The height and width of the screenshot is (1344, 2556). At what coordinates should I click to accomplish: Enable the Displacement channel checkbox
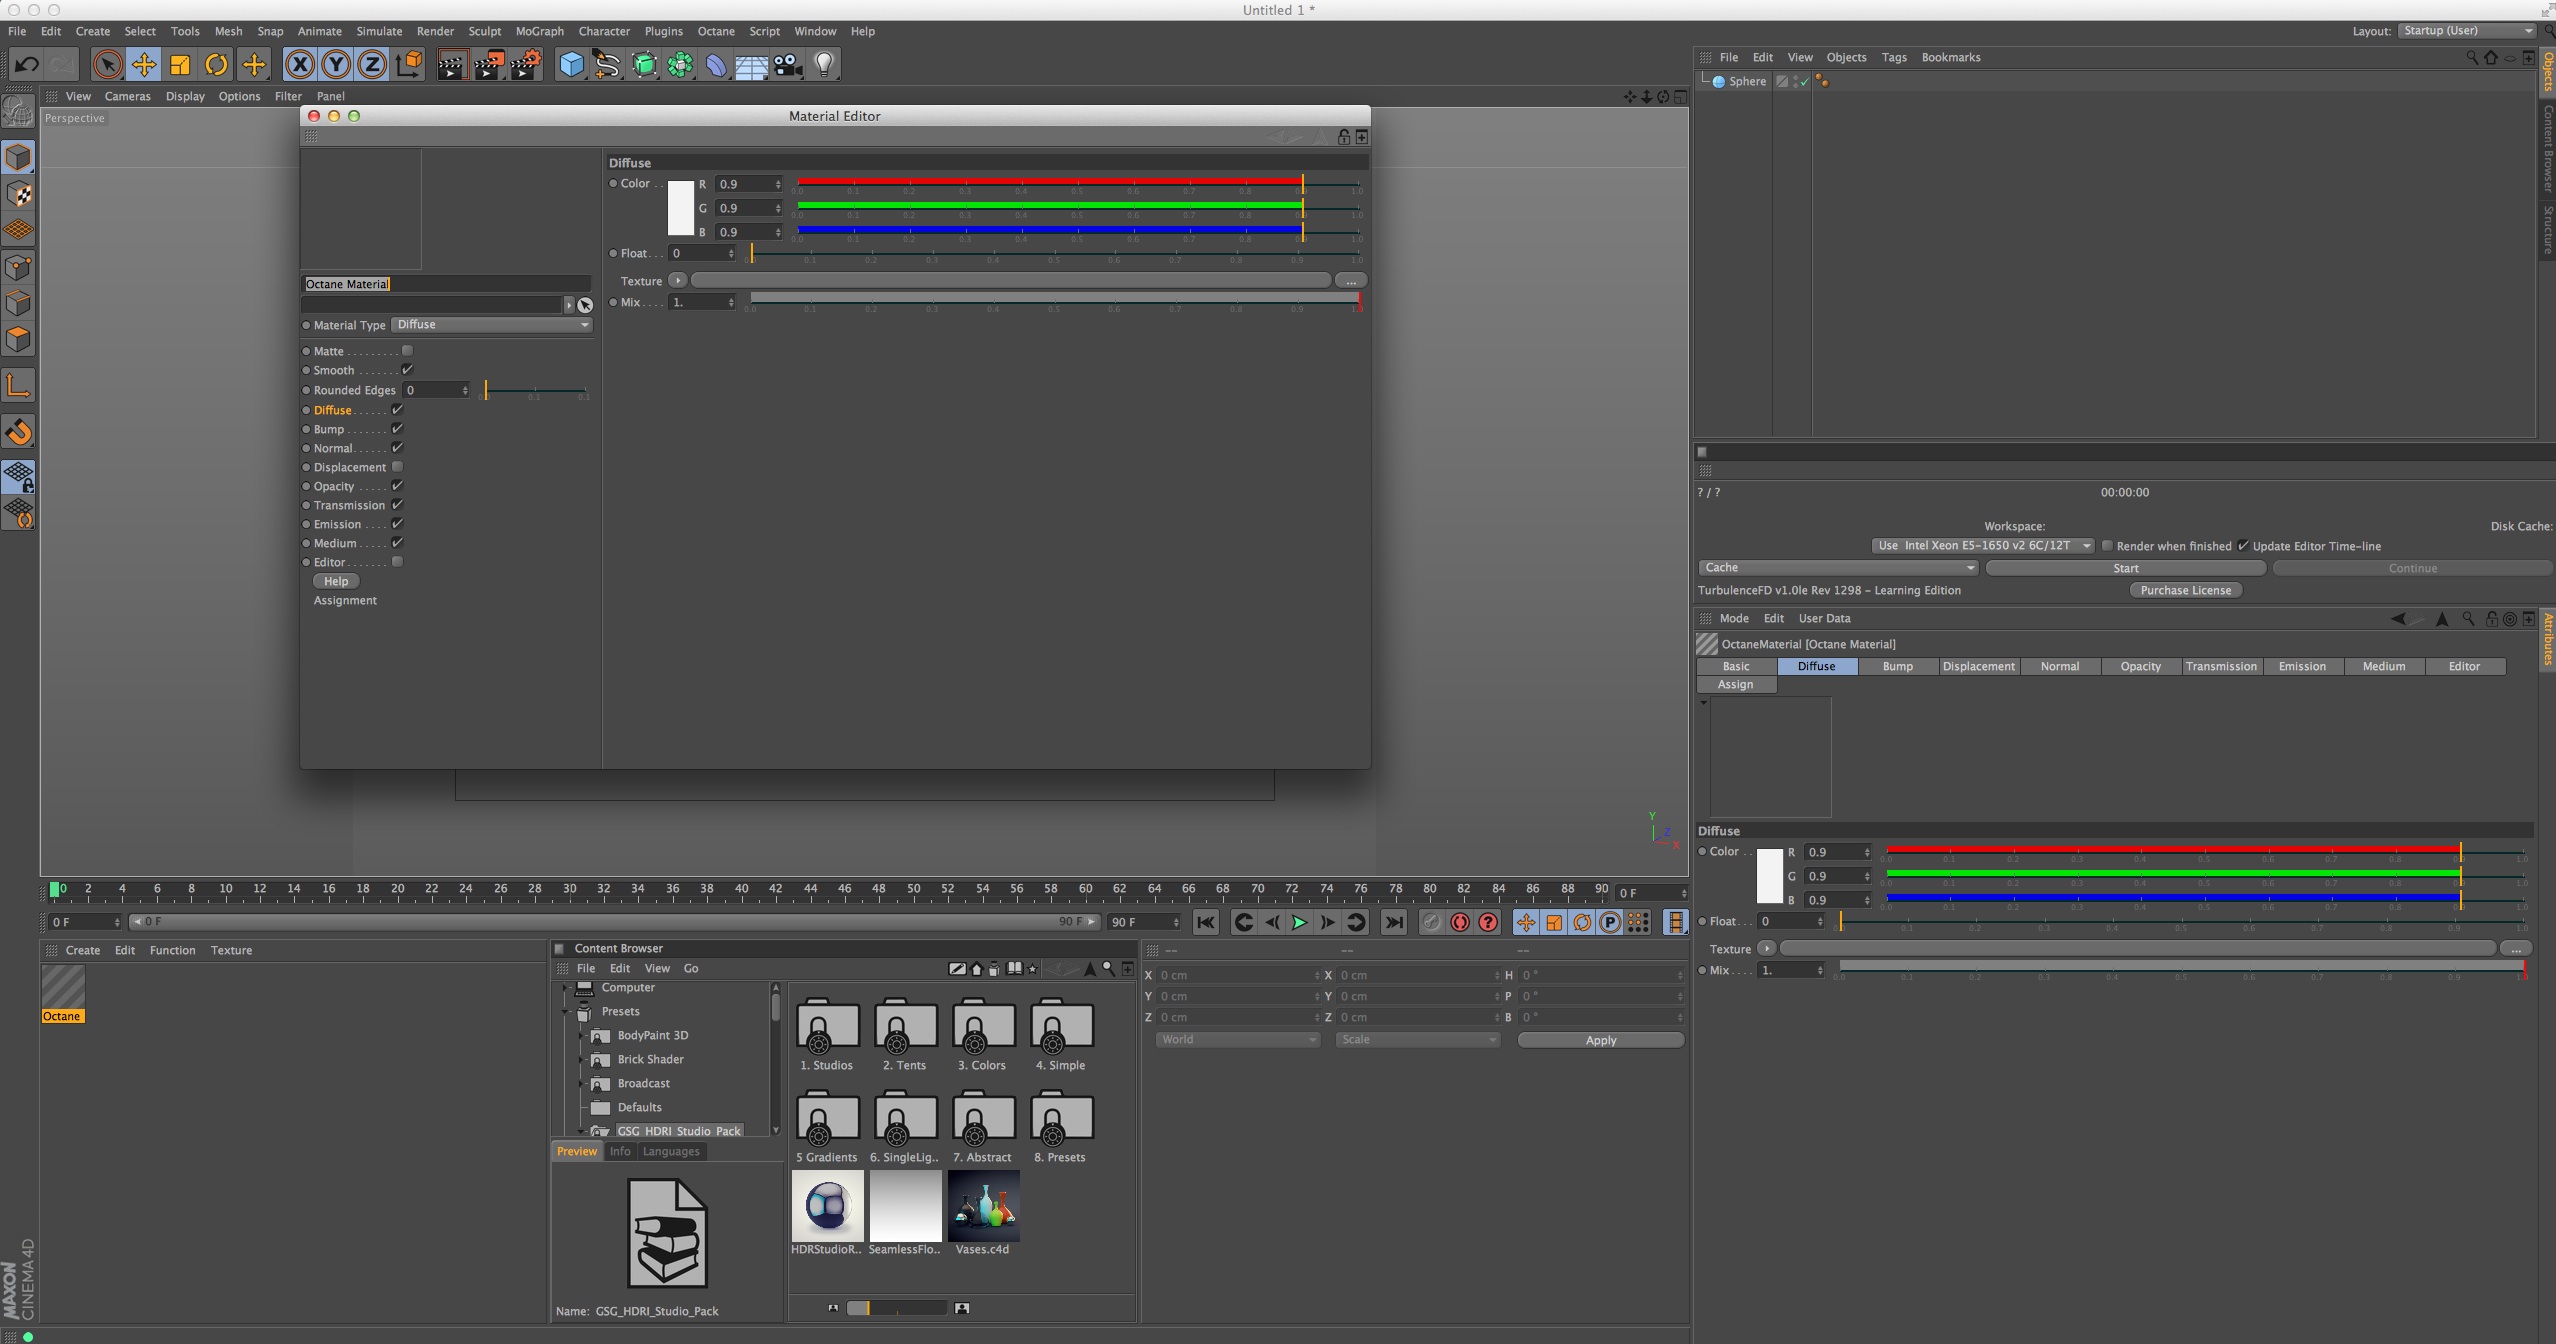tap(397, 467)
